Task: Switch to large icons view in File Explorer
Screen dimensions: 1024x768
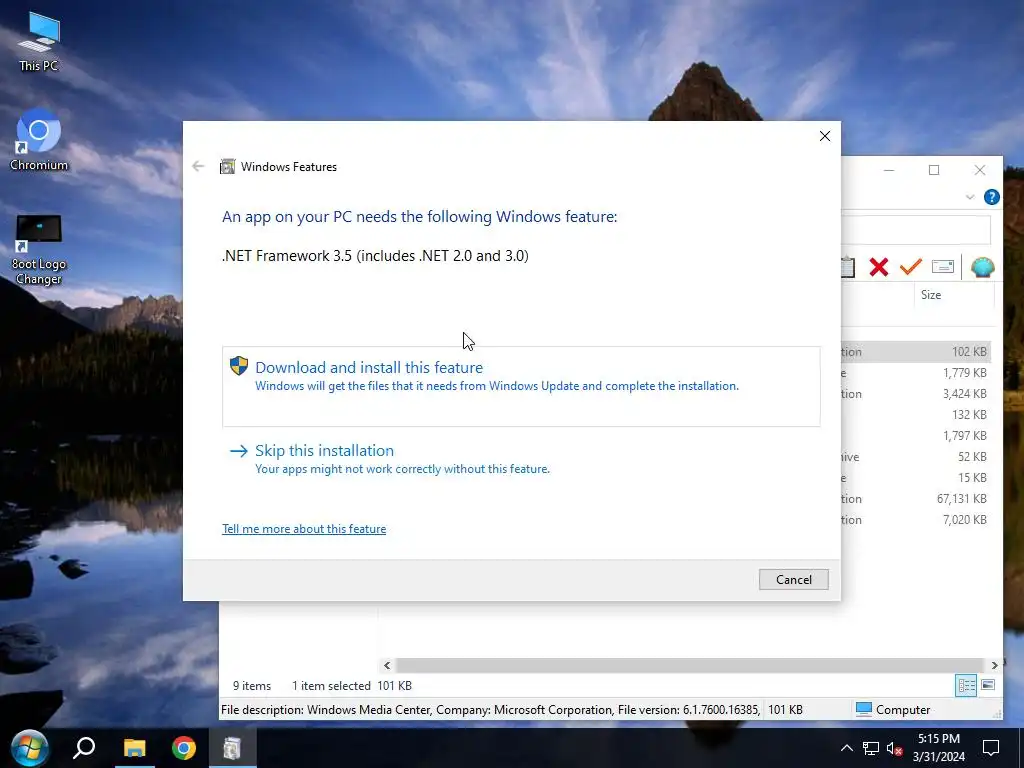Action: 988,685
